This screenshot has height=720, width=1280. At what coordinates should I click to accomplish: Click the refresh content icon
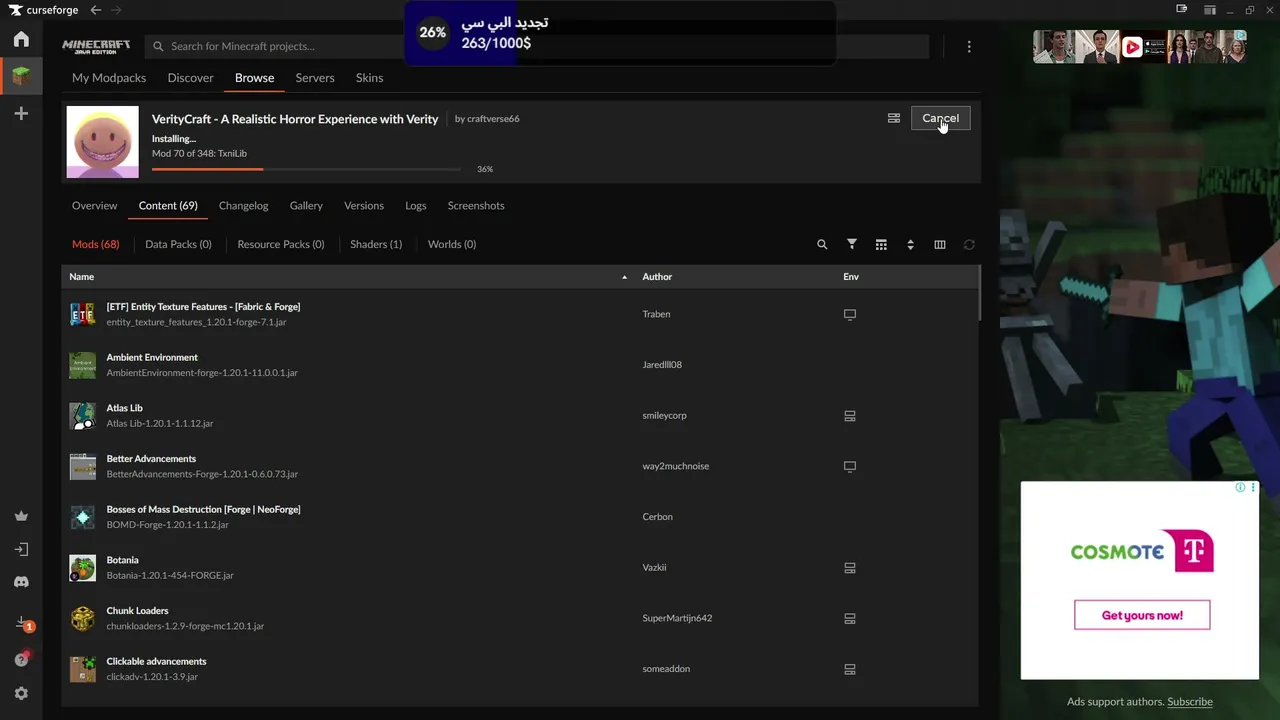969,244
